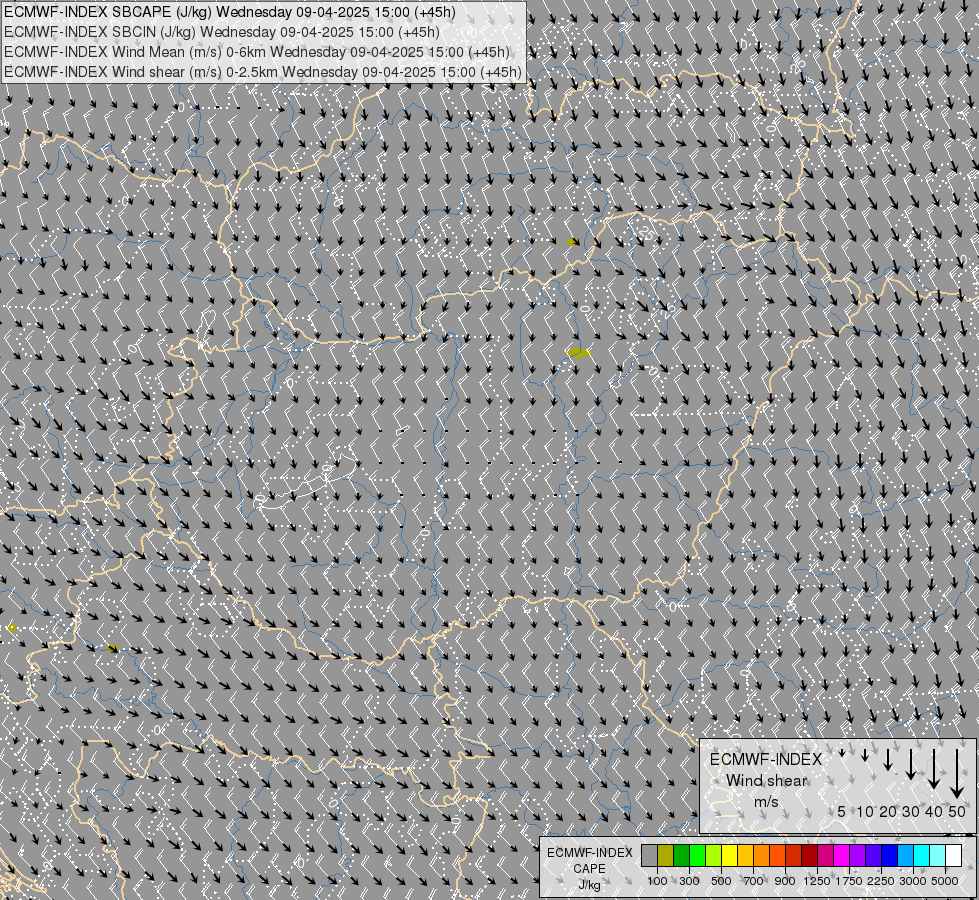979x900 pixels.
Task: Pick the sky blue swatch before 3000 tick
Action: [906, 855]
